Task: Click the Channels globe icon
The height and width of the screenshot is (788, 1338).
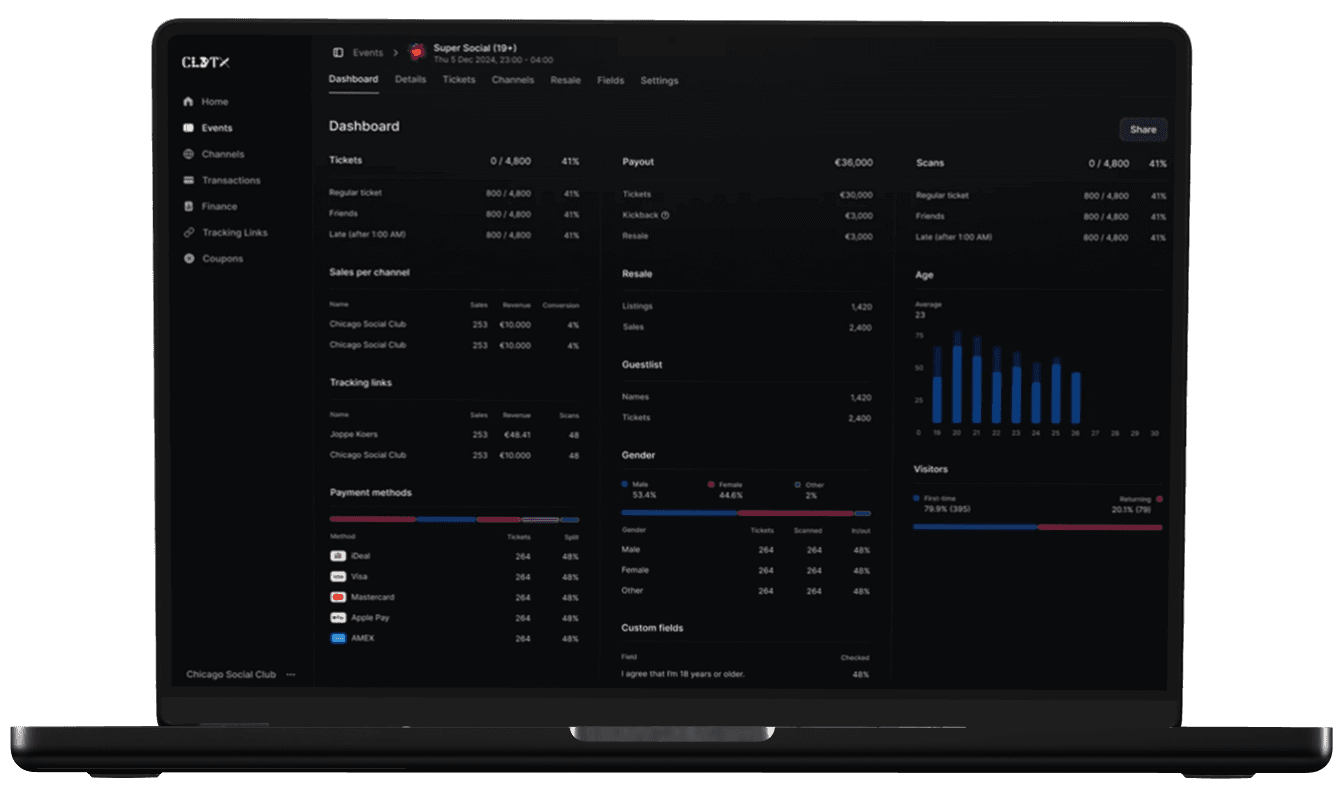Action: [188, 154]
